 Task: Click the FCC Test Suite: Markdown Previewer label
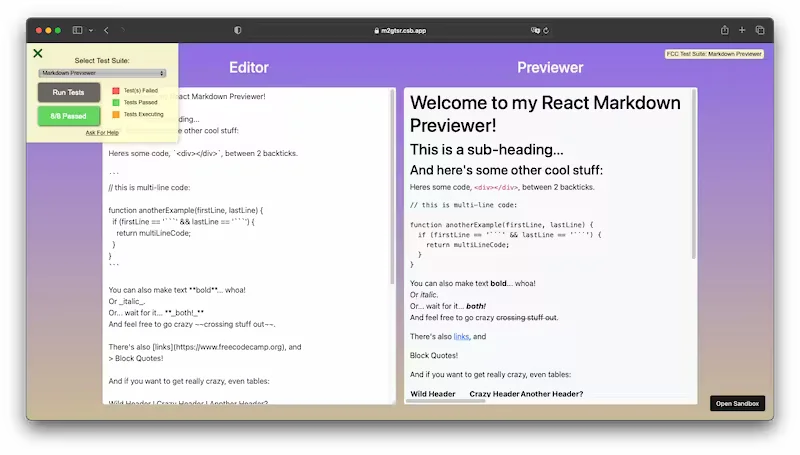point(714,54)
